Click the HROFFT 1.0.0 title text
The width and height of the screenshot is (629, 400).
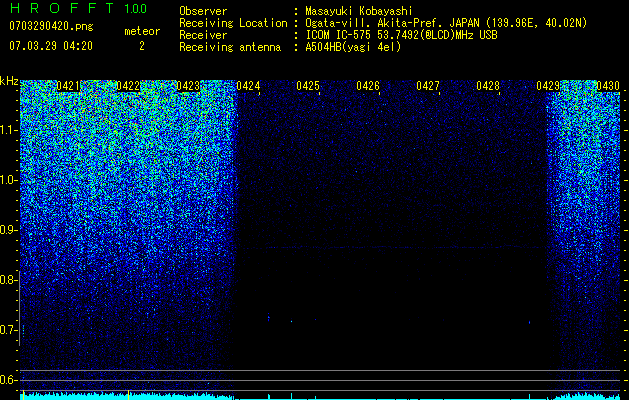coord(78,8)
